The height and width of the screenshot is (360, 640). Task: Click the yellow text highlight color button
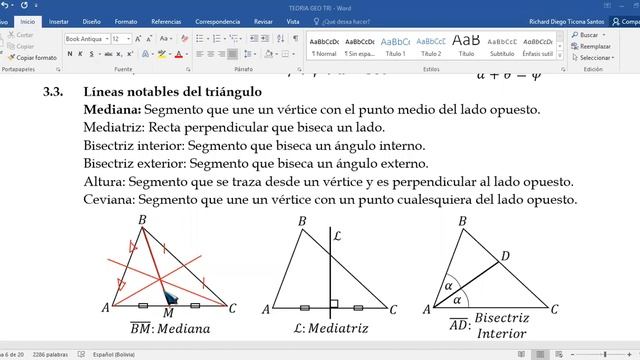tap(162, 54)
